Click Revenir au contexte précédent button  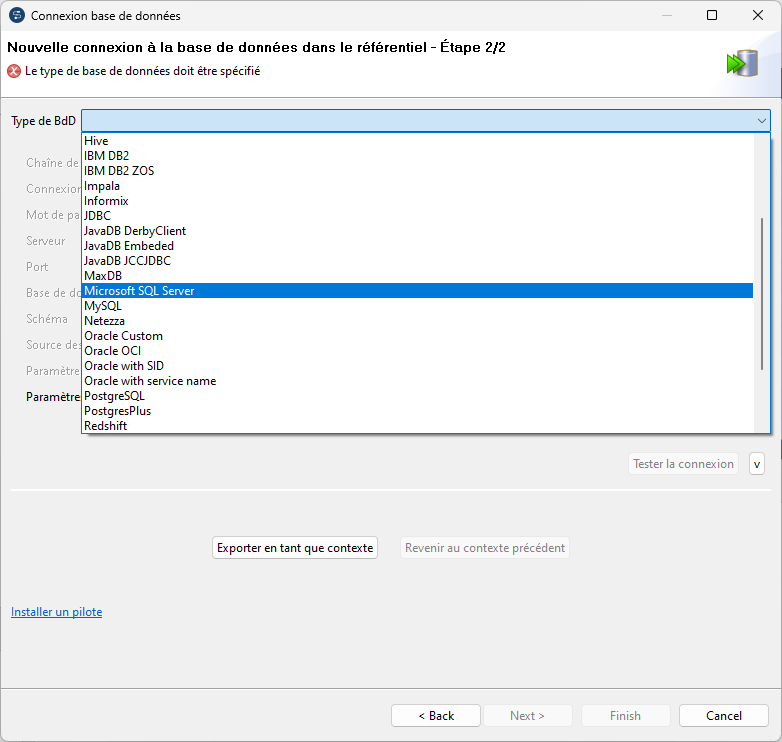[485, 548]
